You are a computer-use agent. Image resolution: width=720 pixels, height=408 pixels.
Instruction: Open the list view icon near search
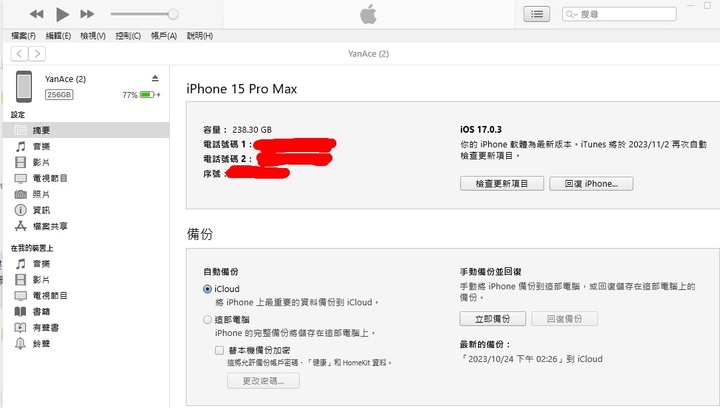(537, 14)
